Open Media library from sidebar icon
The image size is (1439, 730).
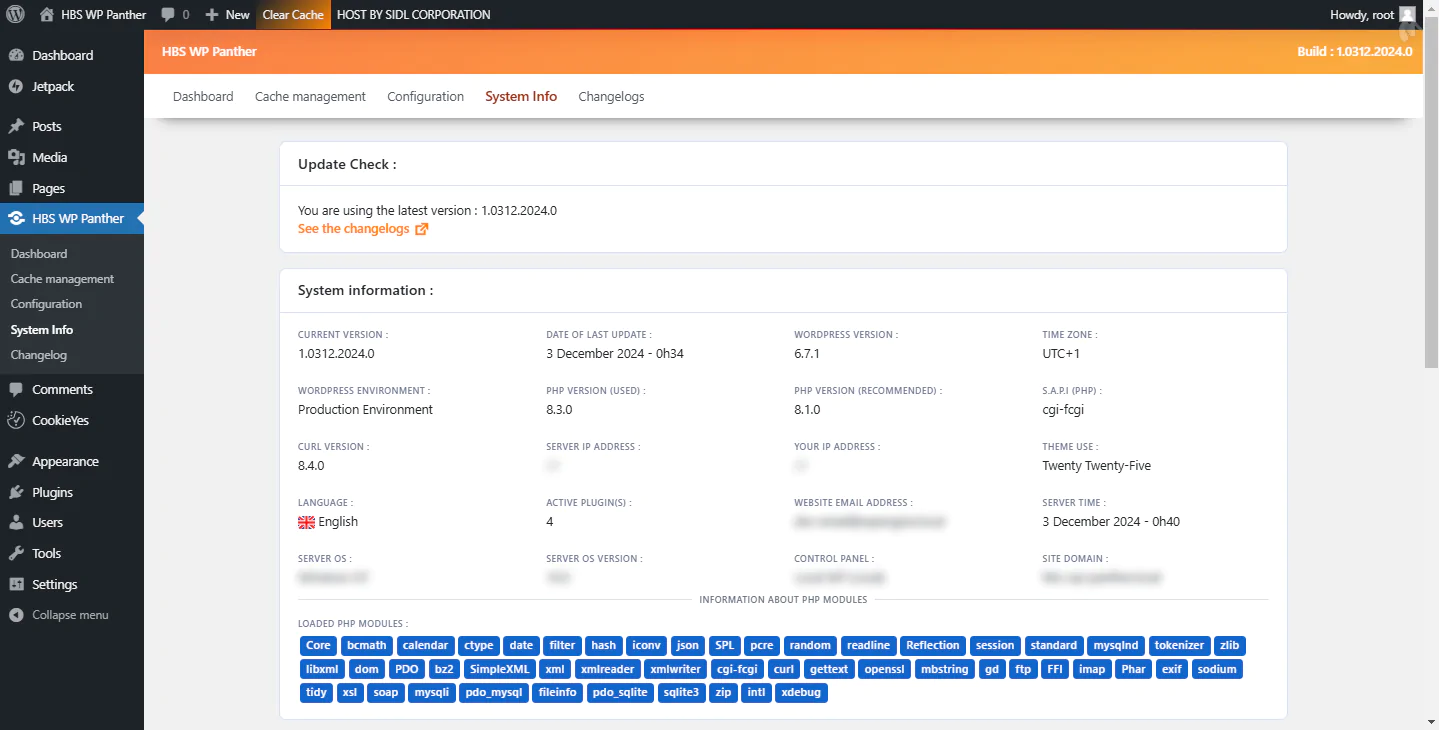pos(16,157)
